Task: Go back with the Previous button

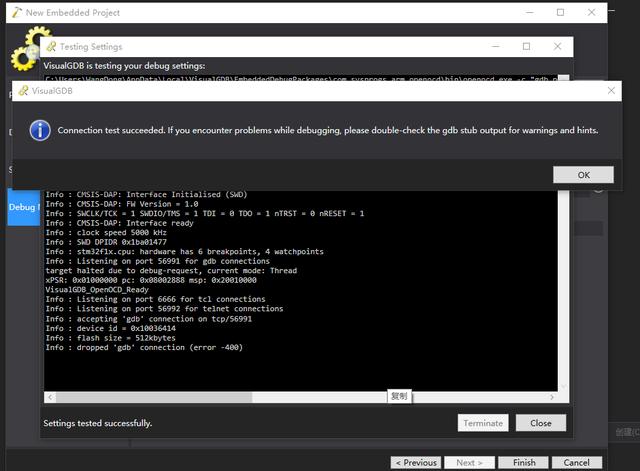Action: pos(416,462)
